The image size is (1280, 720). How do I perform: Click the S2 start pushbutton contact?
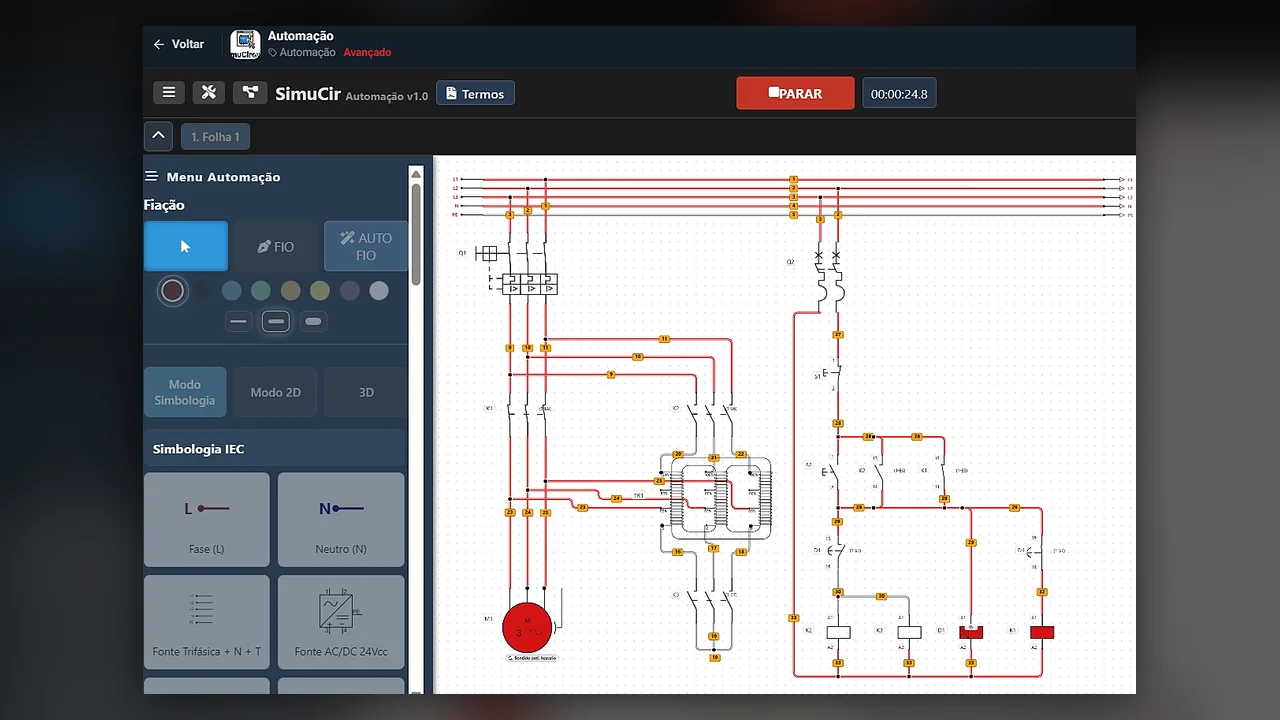pos(832,470)
